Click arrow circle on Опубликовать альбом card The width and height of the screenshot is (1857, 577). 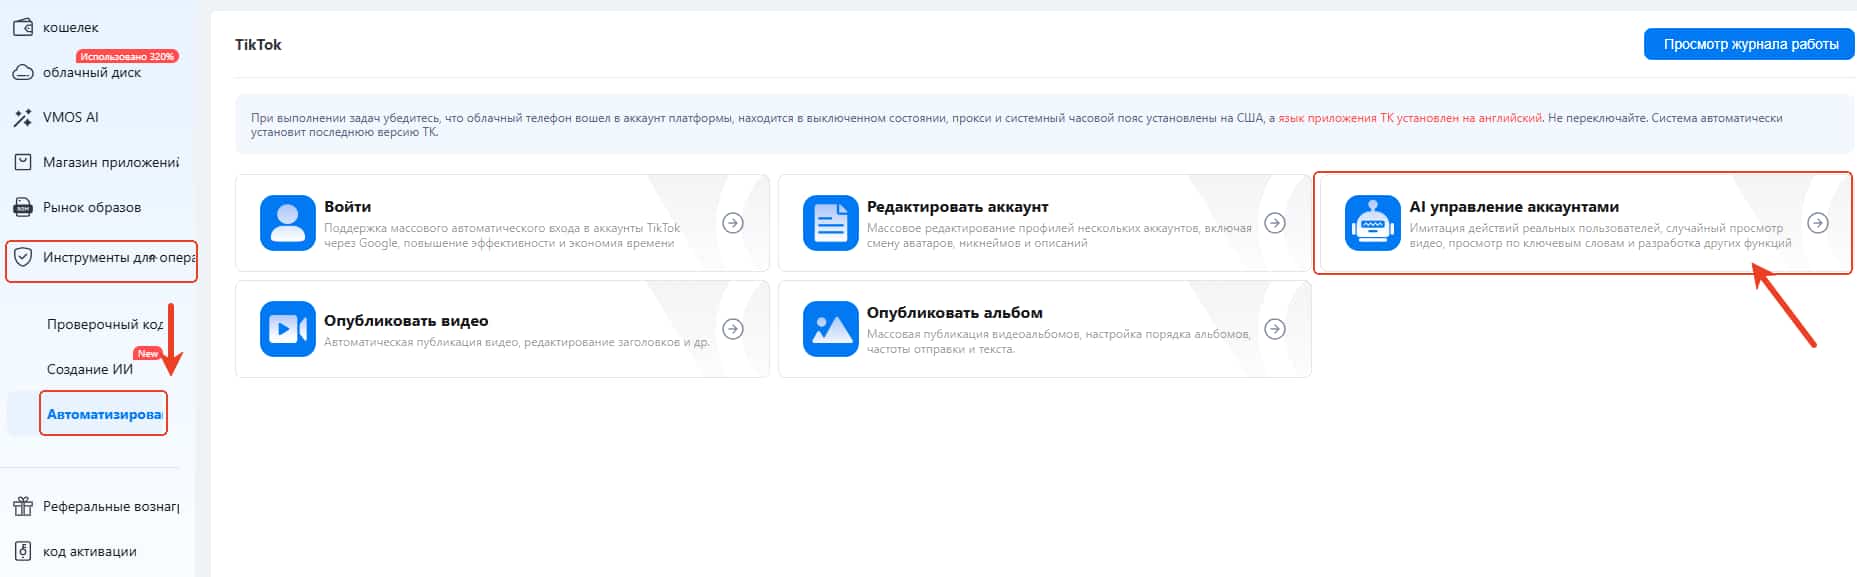1275,329
